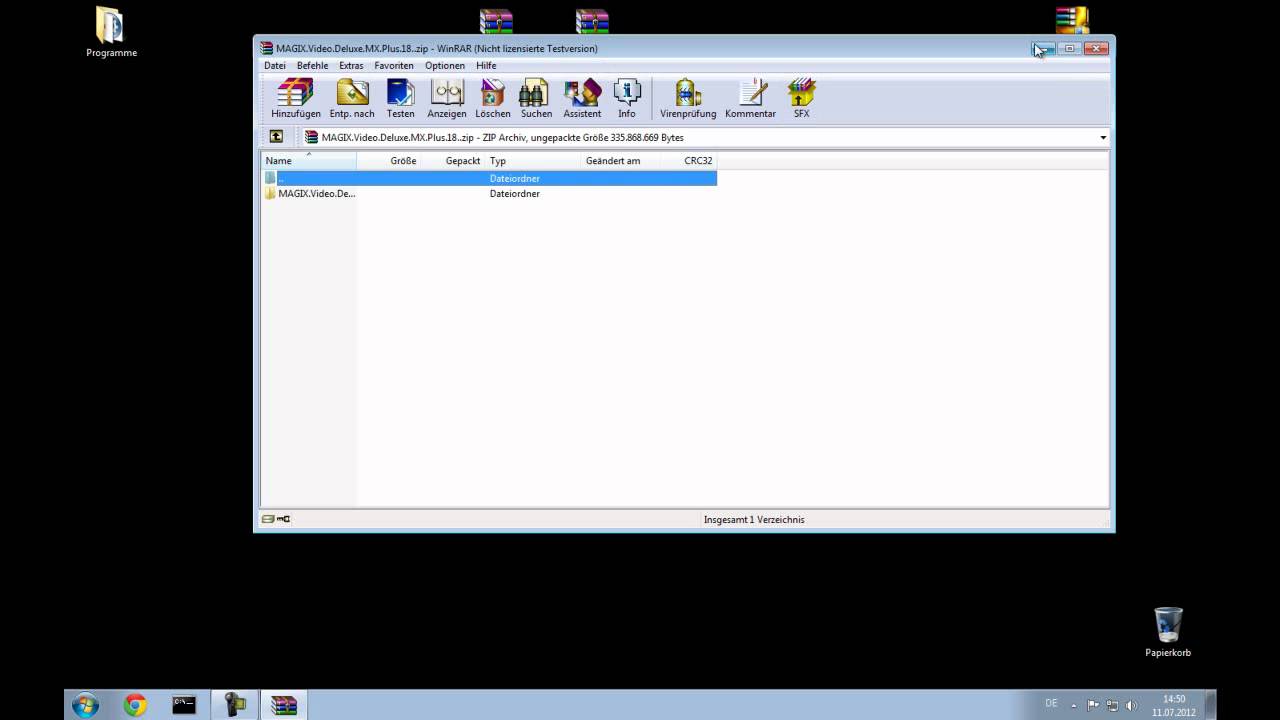Click the Hinzufügen toolbar icon
Viewport: 1280px width, 720px height.
point(296,99)
